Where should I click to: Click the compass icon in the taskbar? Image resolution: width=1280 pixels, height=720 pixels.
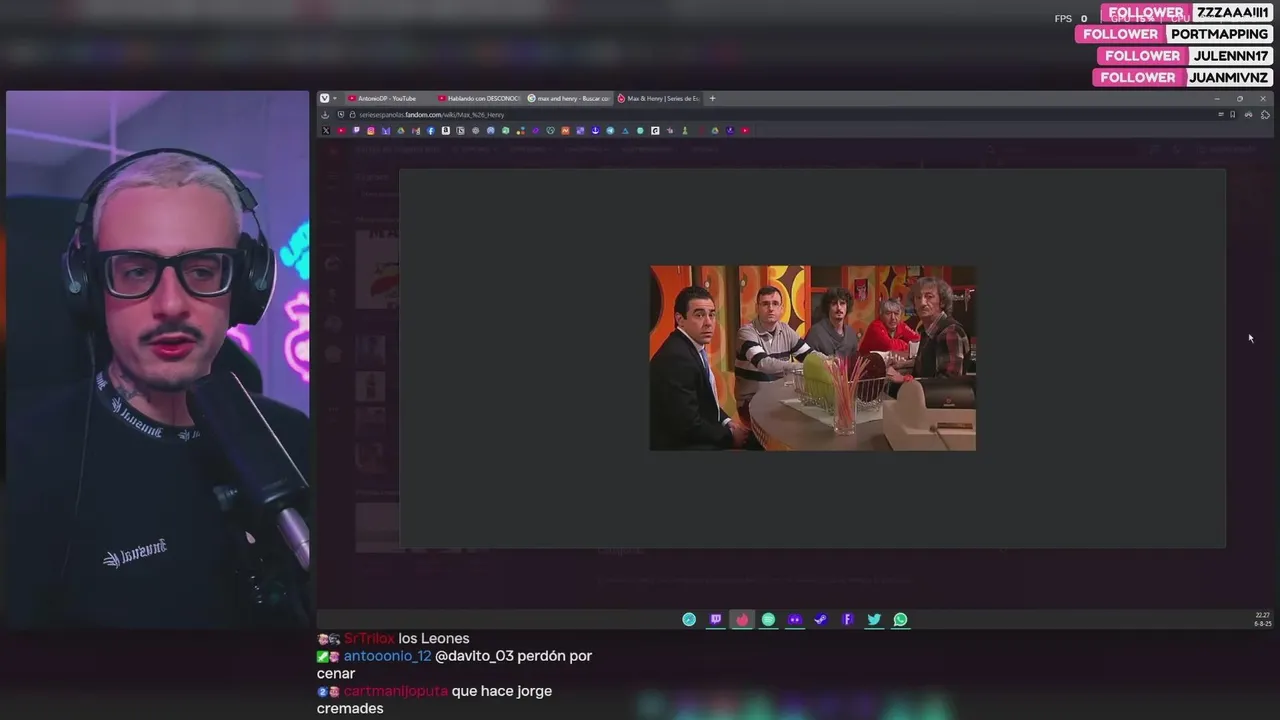pyautogui.click(x=689, y=619)
